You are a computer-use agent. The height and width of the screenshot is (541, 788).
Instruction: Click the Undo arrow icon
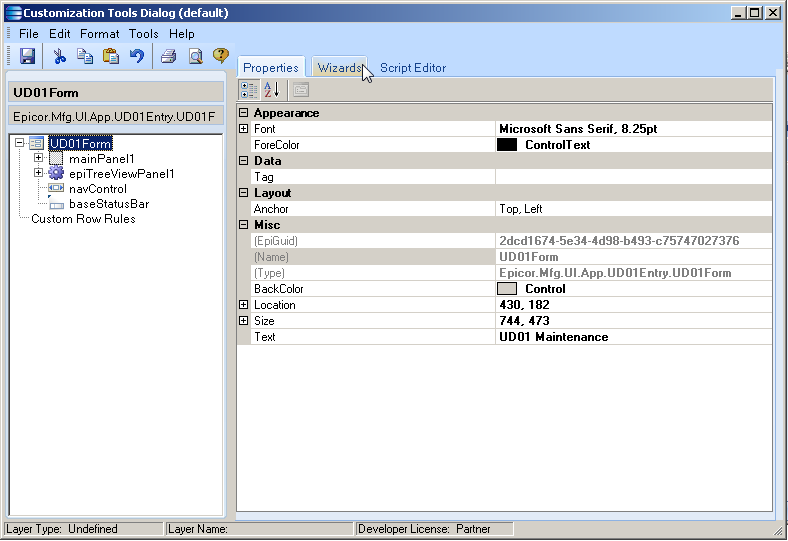137,56
